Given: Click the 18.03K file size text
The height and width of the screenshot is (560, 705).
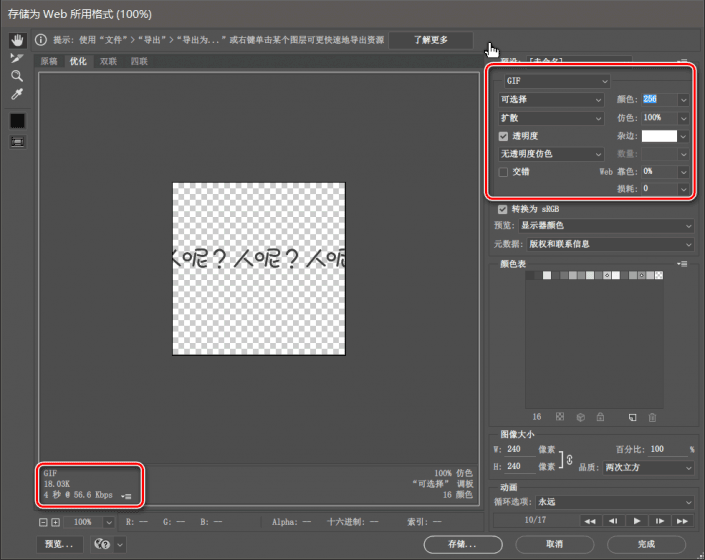Looking at the screenshot, I should pos(57,484).
